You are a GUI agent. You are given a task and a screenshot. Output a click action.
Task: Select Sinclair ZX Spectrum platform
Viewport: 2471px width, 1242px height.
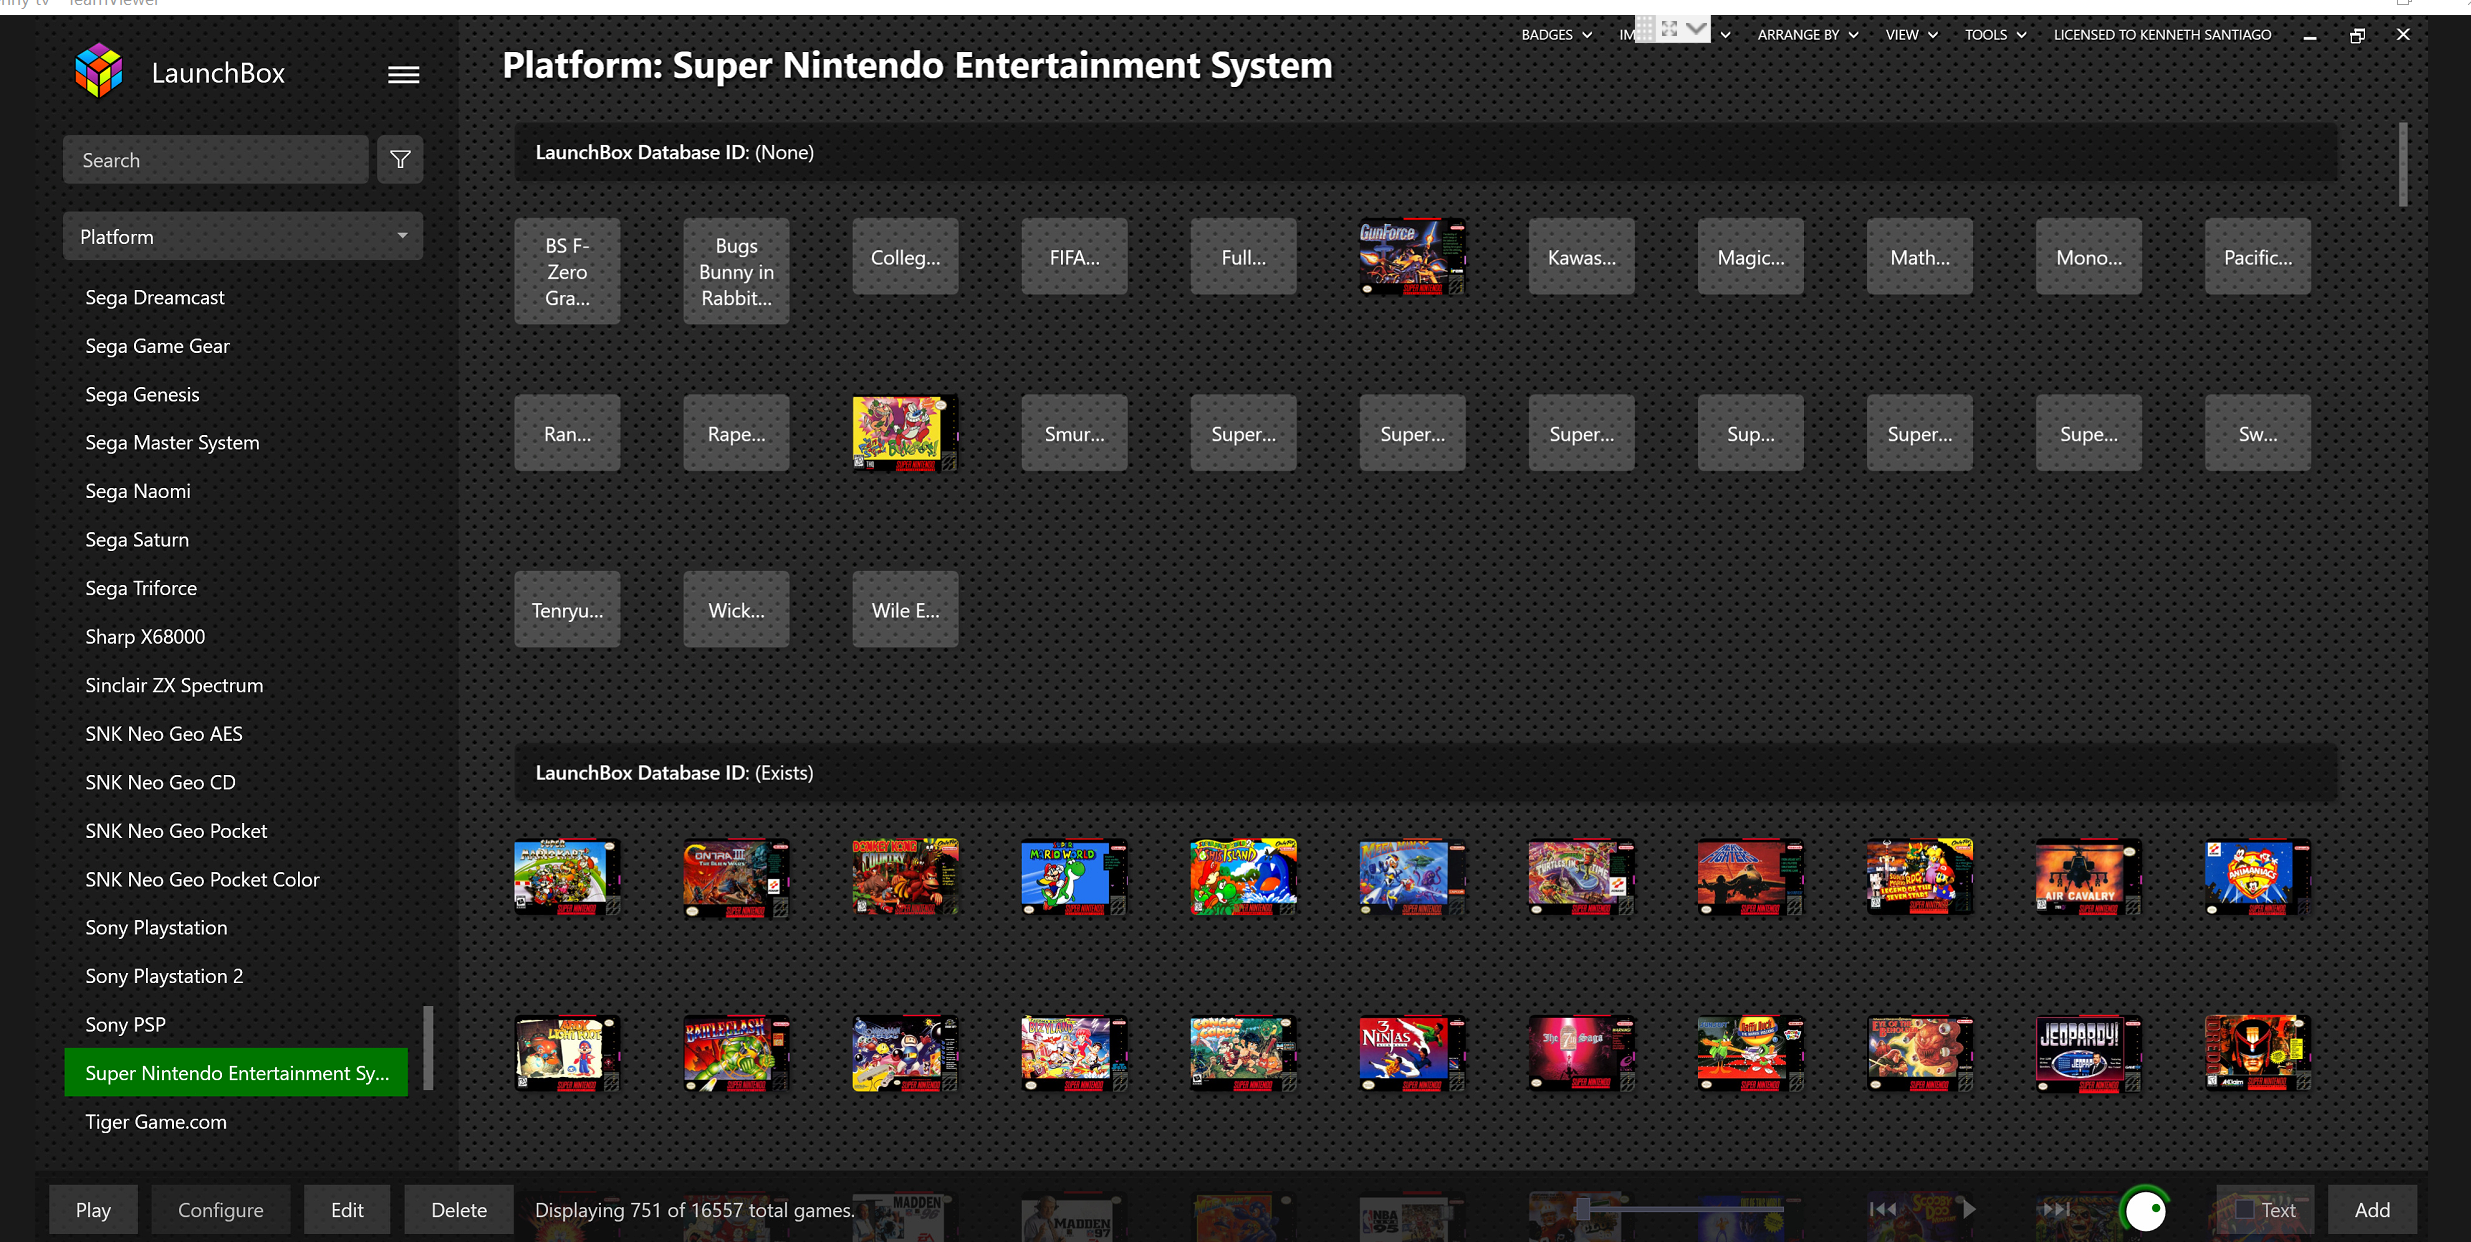tap(174, 685)
